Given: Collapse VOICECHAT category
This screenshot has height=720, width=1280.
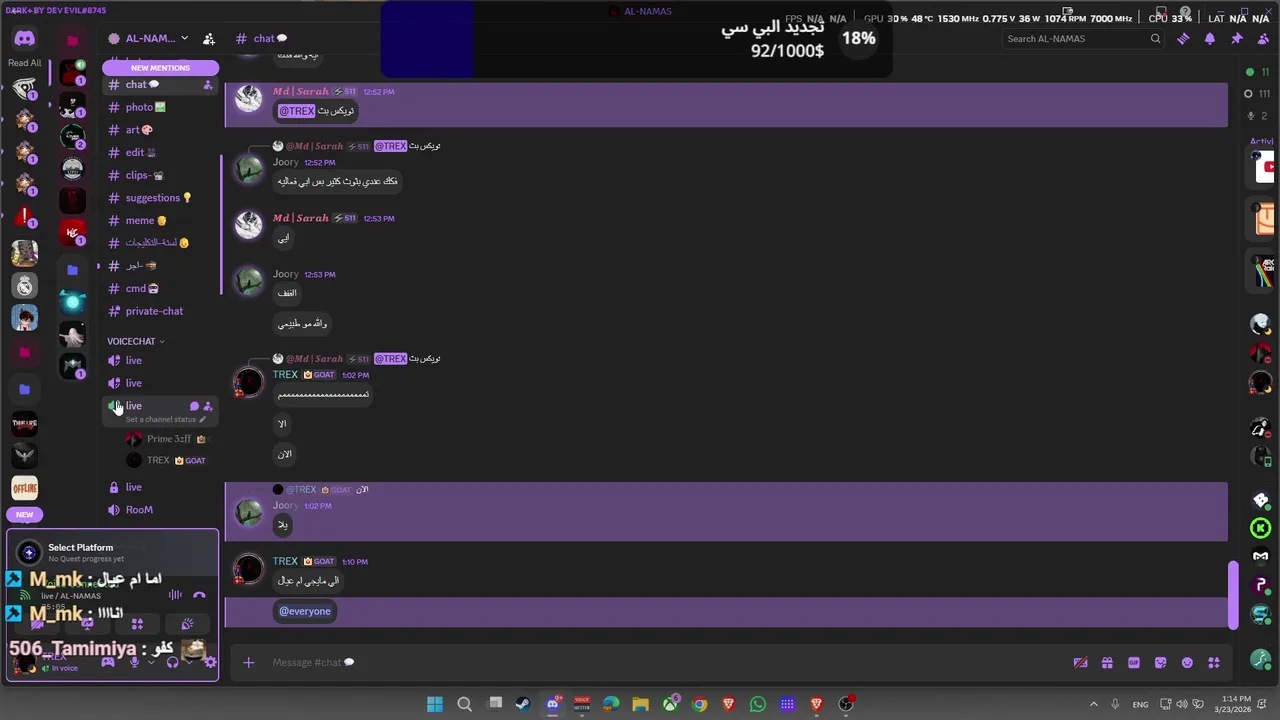Looking at the screenshot, I should 136,341.
